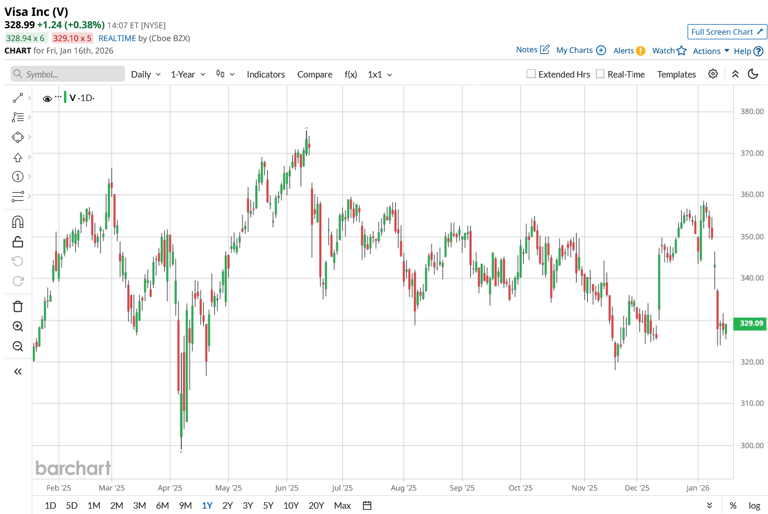Expand the 1x1 chart layout dropdown
Image resolution: width=768 pixels, height=514 pixels.
coord(380,74)
